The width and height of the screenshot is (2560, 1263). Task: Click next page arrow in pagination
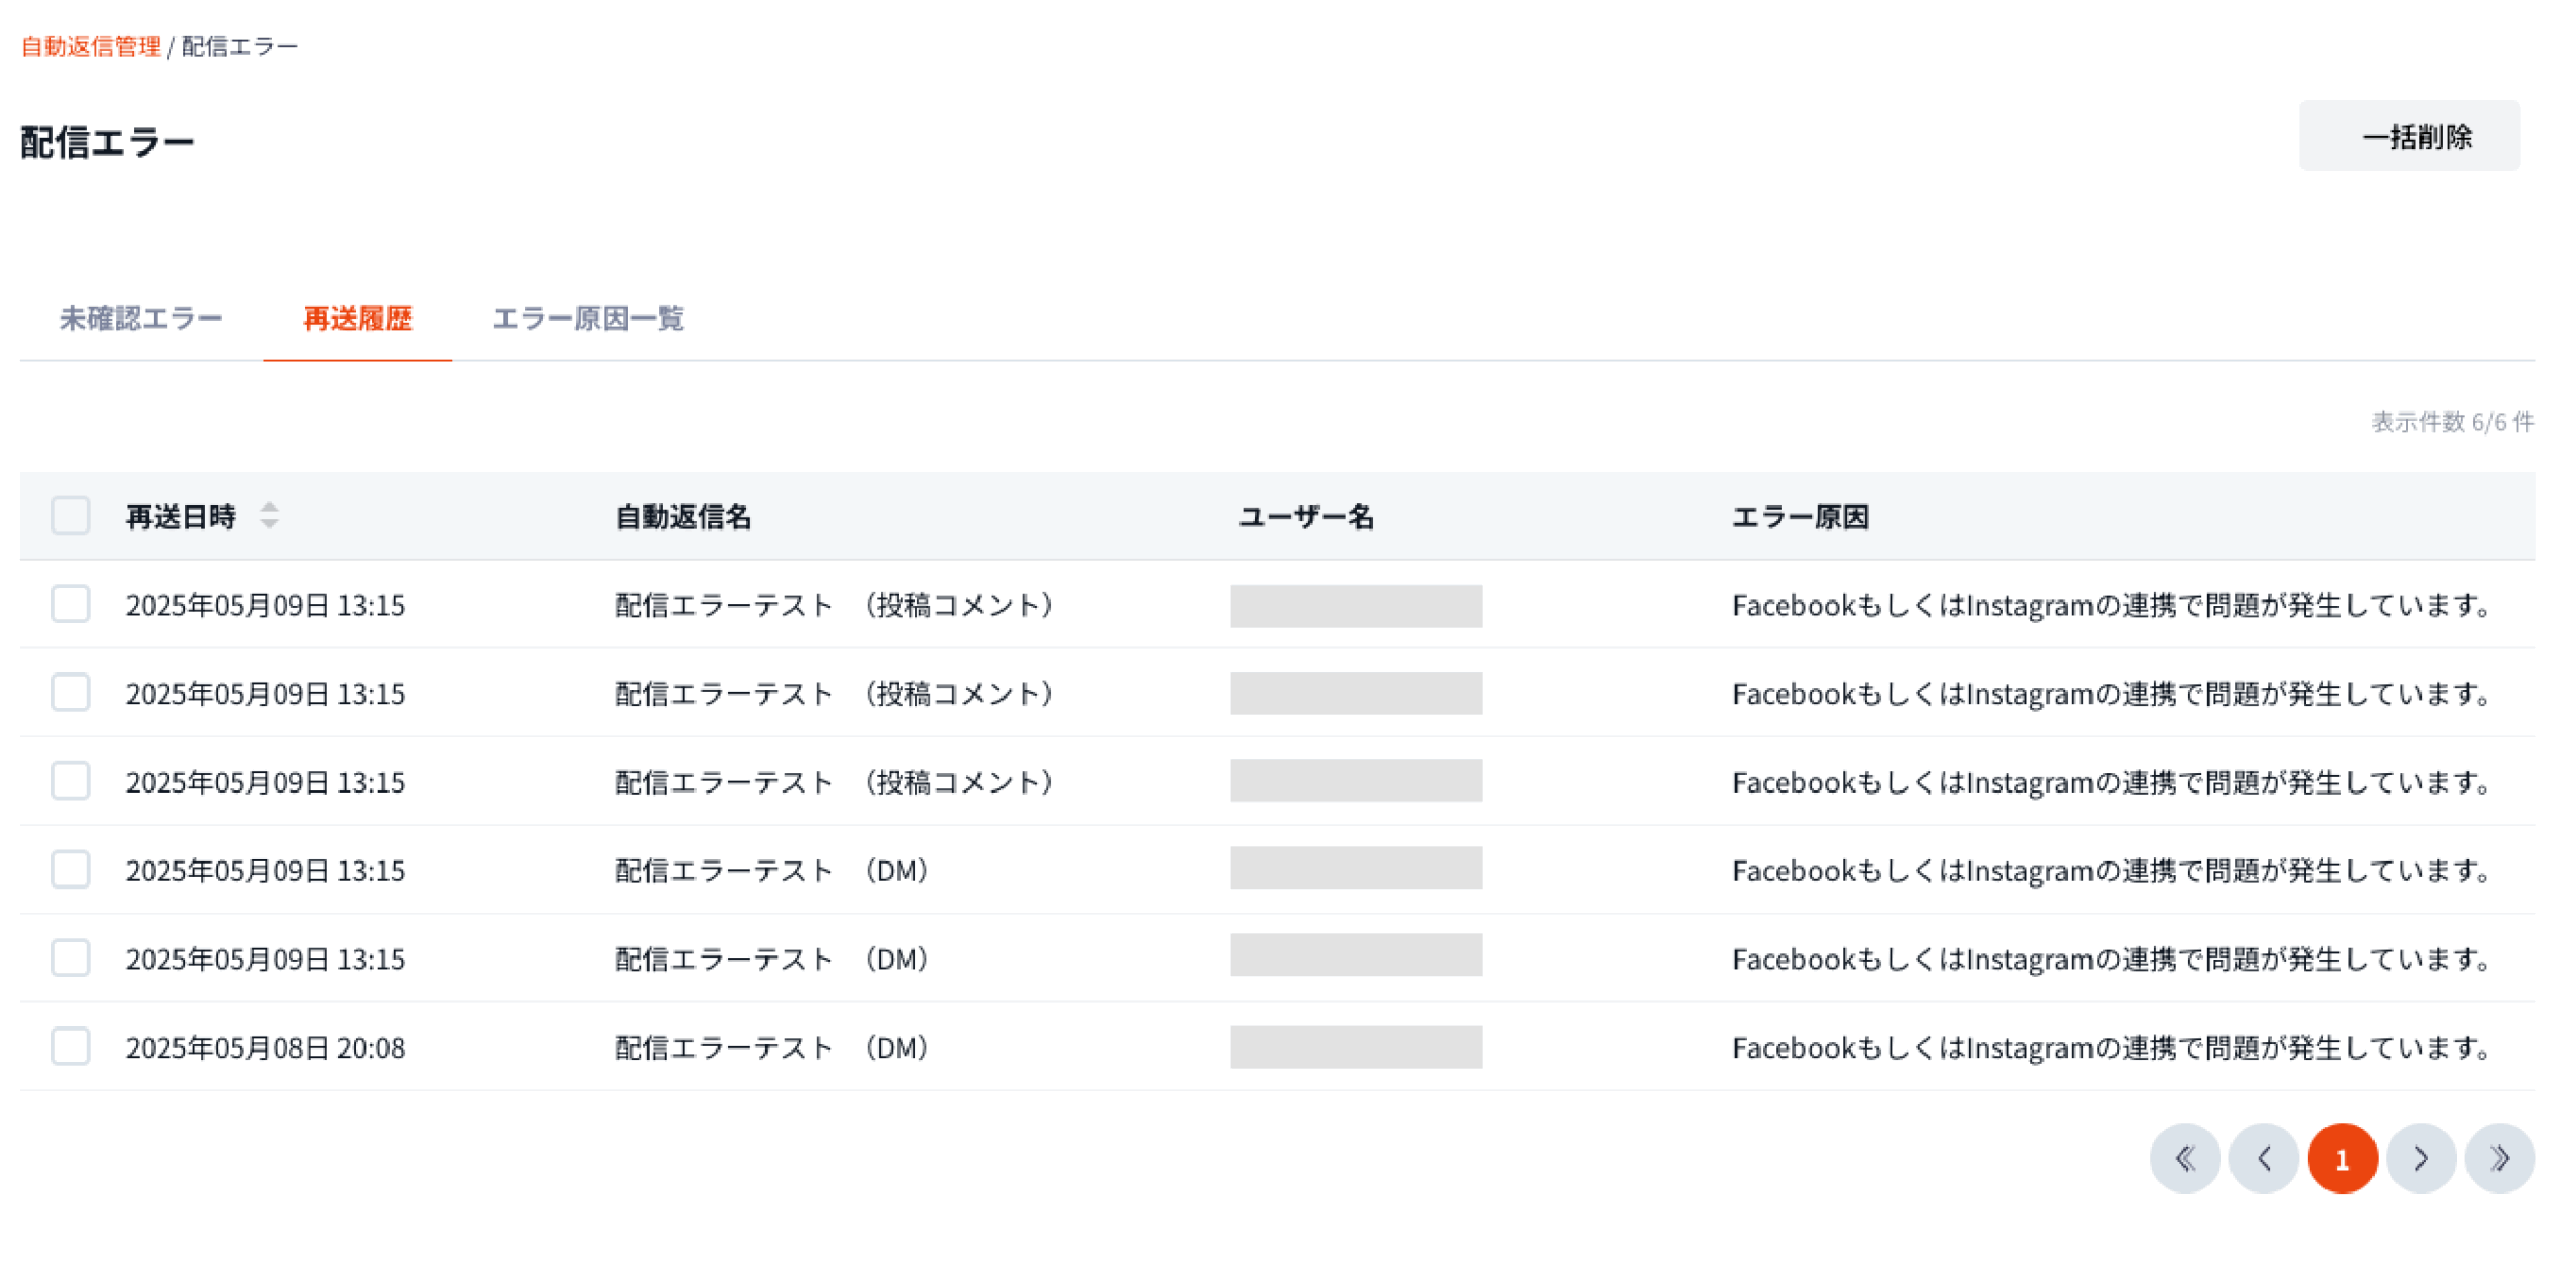tap(2420, 1158)
